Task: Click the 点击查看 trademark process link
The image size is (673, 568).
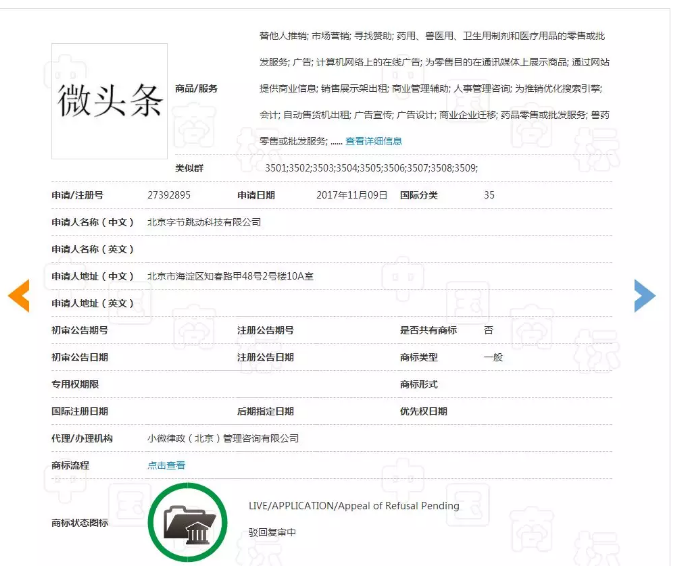Action: [x=166, y=465]
